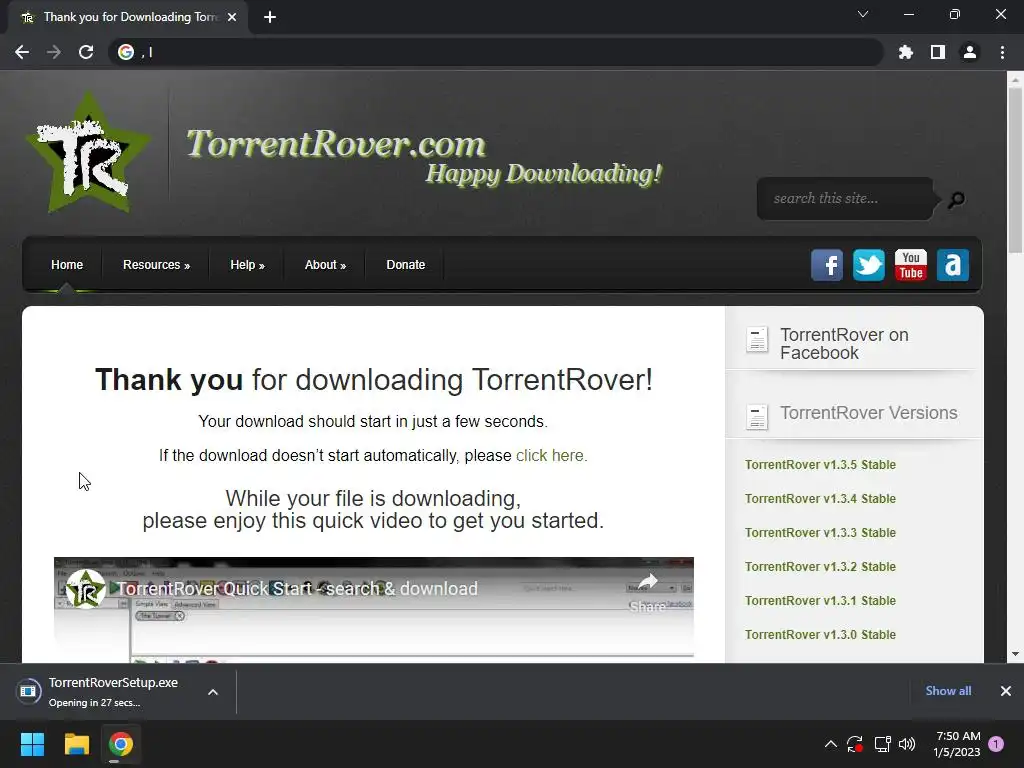Open the TorrentRover Facebook page icon
This screenshot has width=1024, height=768.
coord(827,265)
